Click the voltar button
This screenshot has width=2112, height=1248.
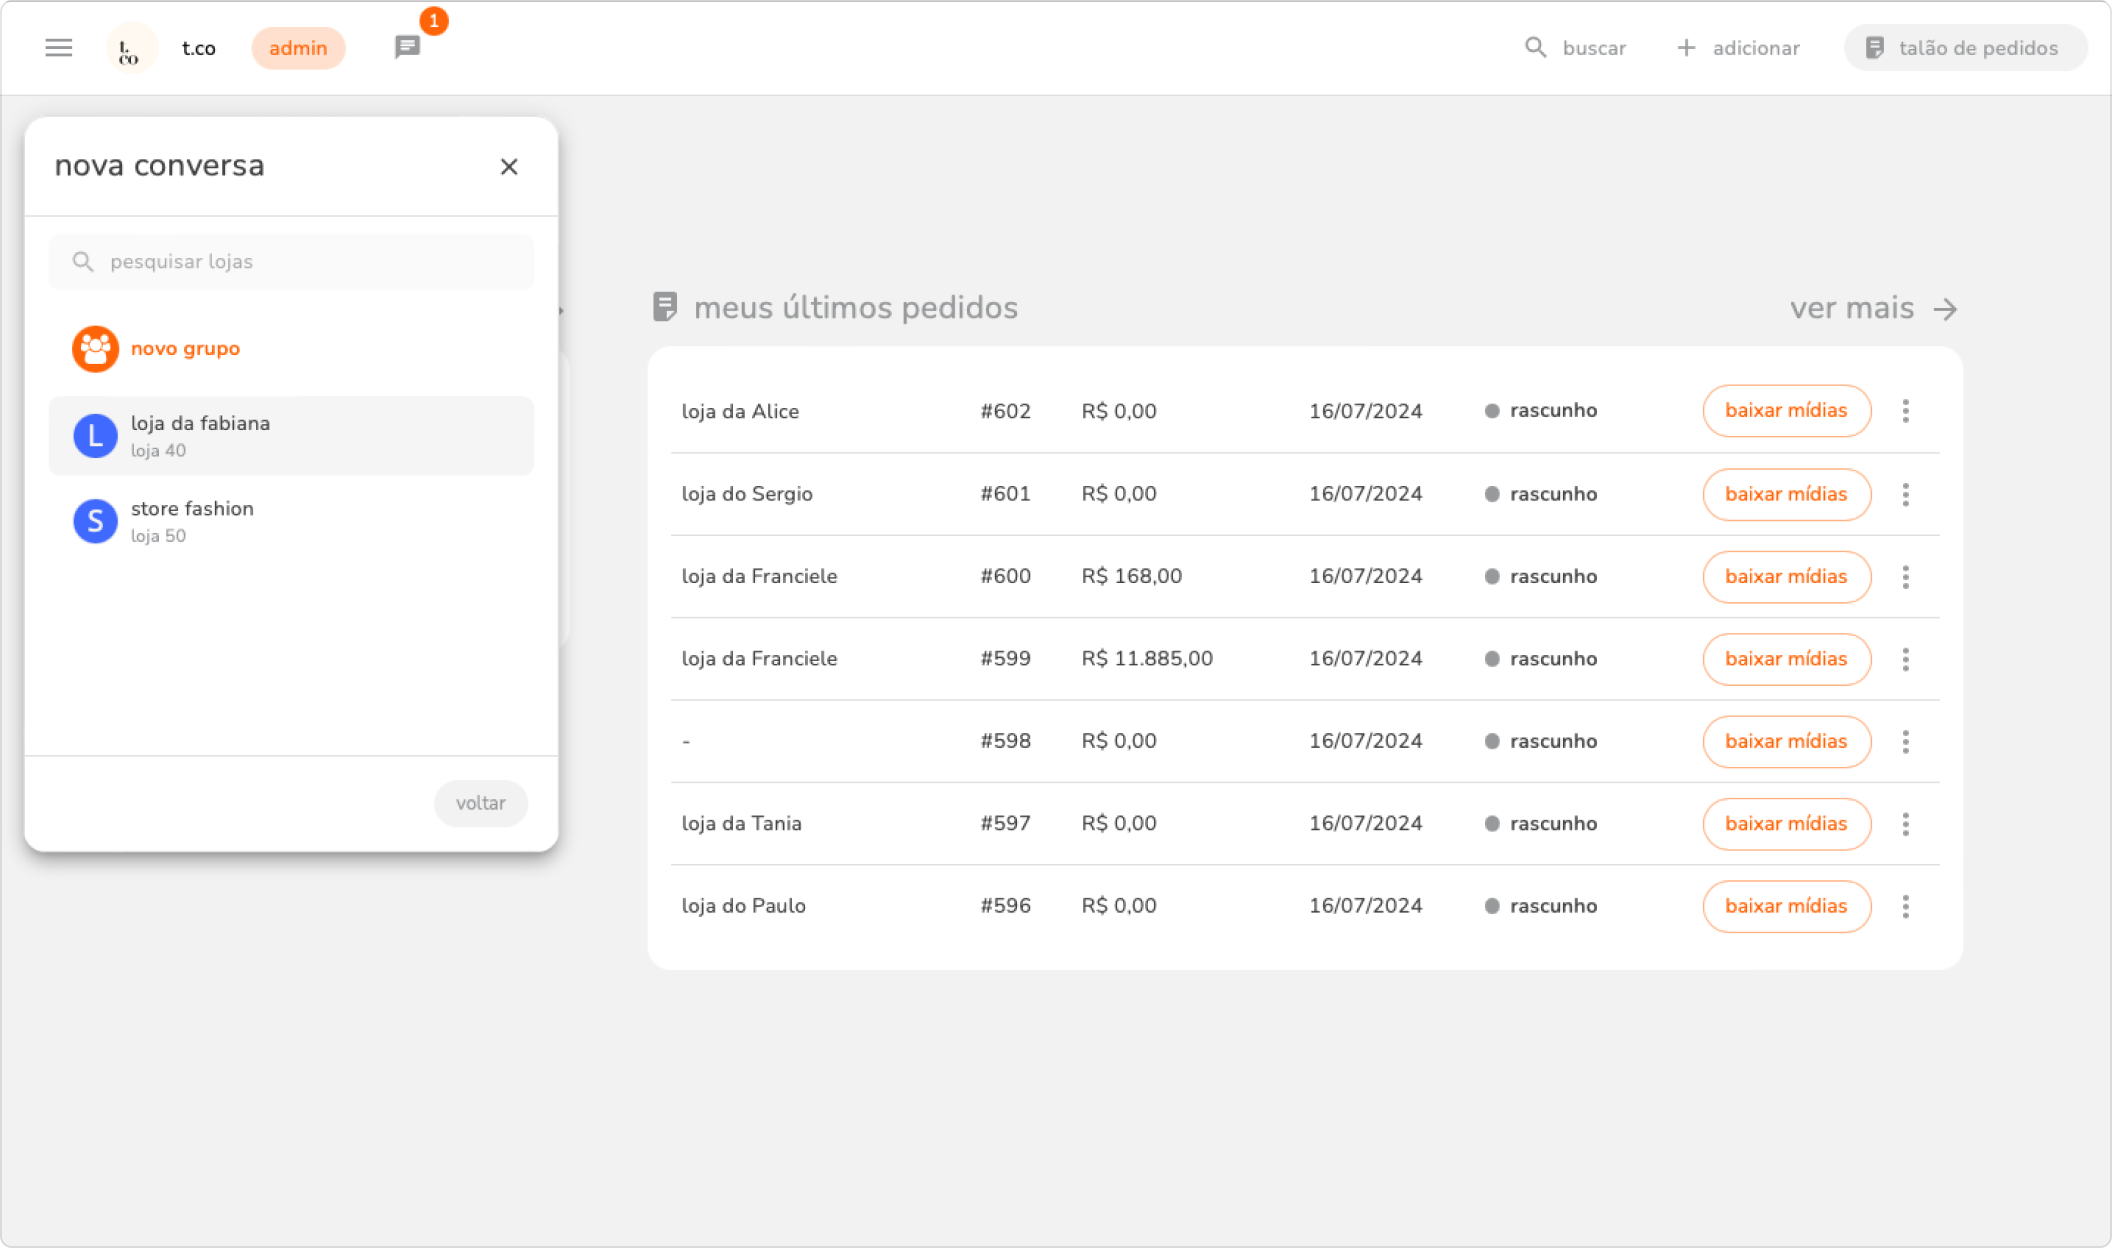(480, 803)
